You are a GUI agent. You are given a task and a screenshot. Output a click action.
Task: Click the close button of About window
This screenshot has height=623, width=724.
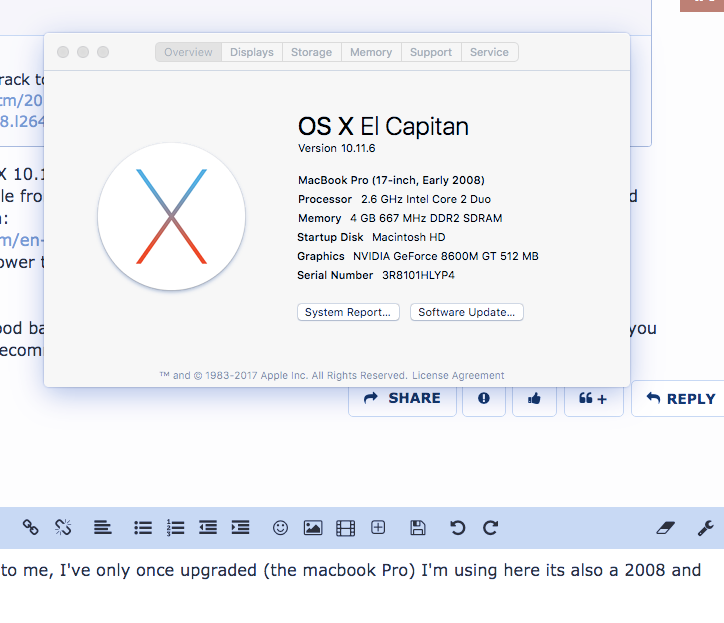pos(63,52)
